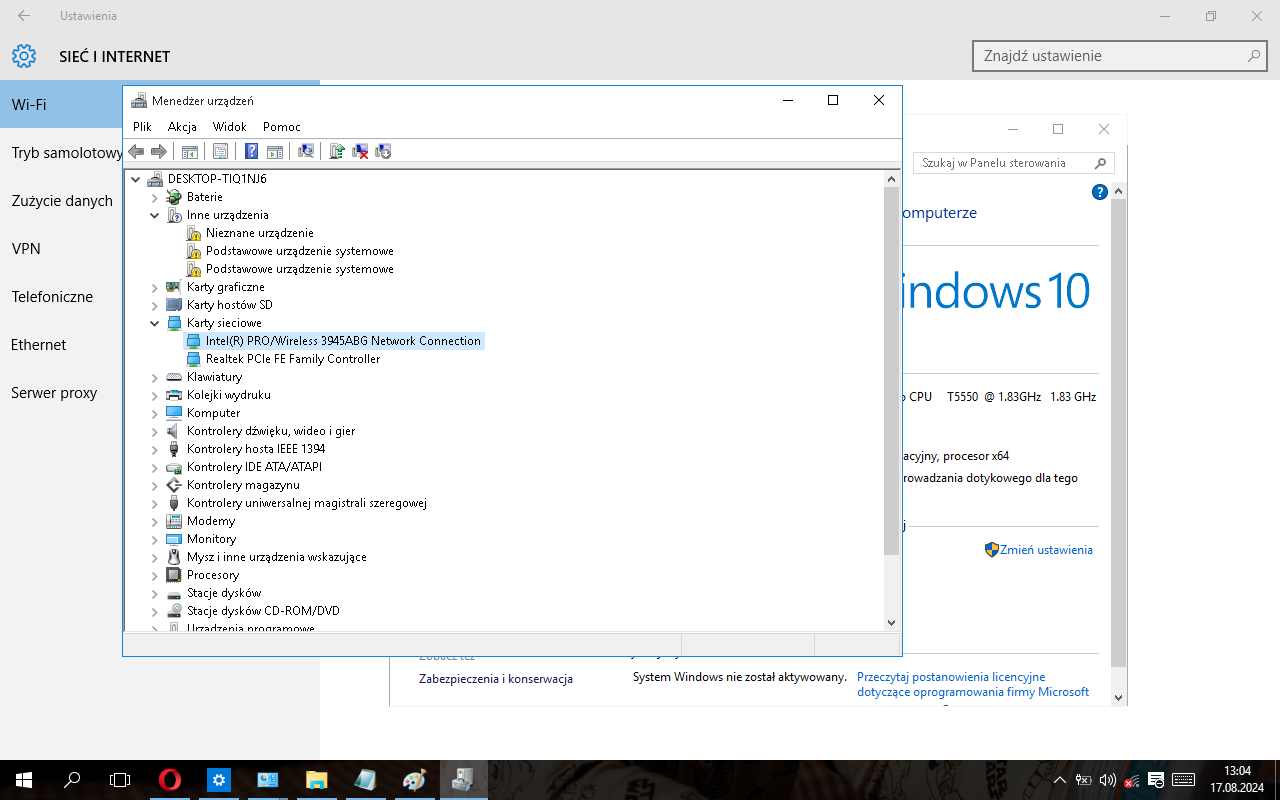Click the taskbar search magnifier icon
This screenshot has height=800, width=1280.
[x=72, y=780]
